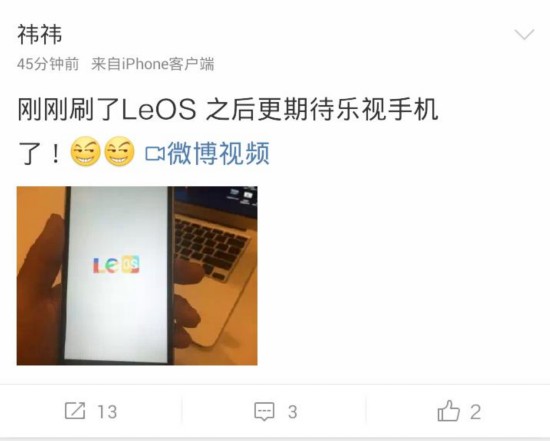Click the like count 2
Screen dimensions: 550x441
point(475,412)
